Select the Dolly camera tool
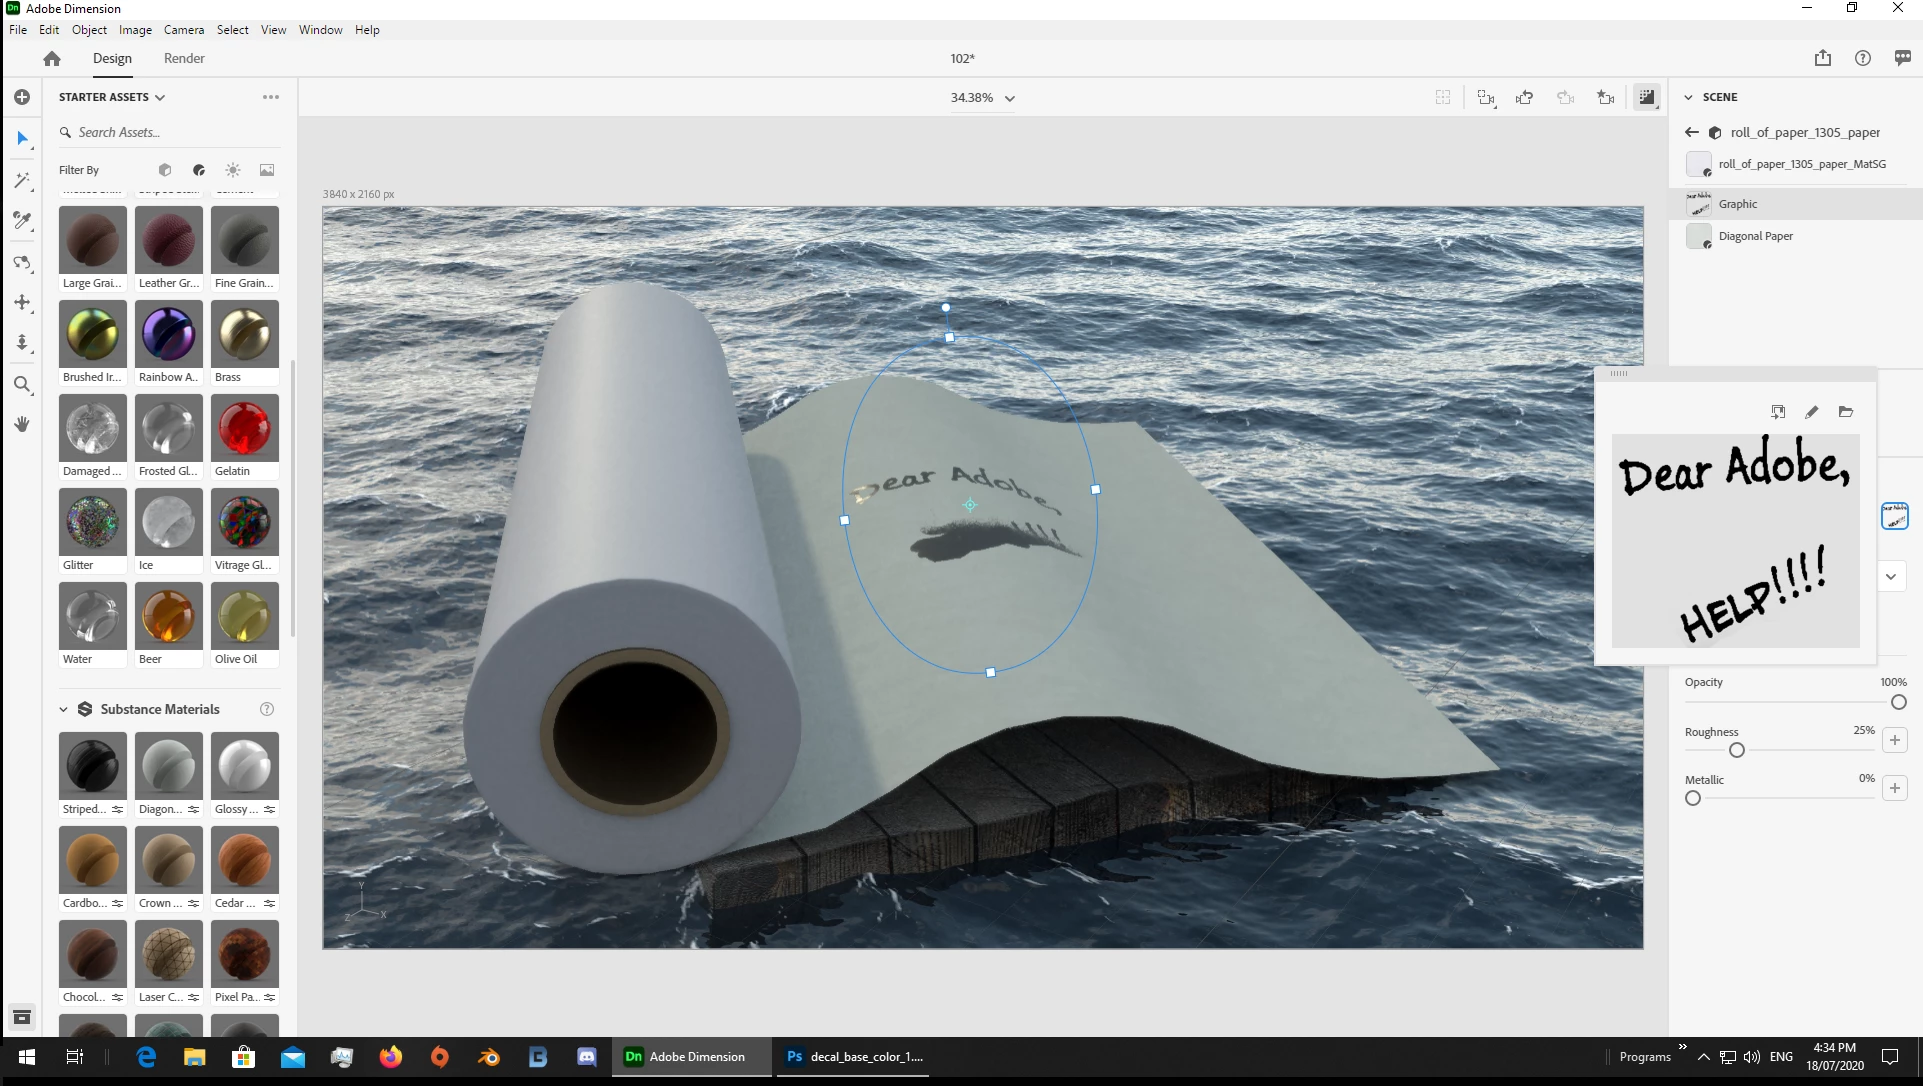This screenshot has height=1086, width=1923. (x=22, y=343)
